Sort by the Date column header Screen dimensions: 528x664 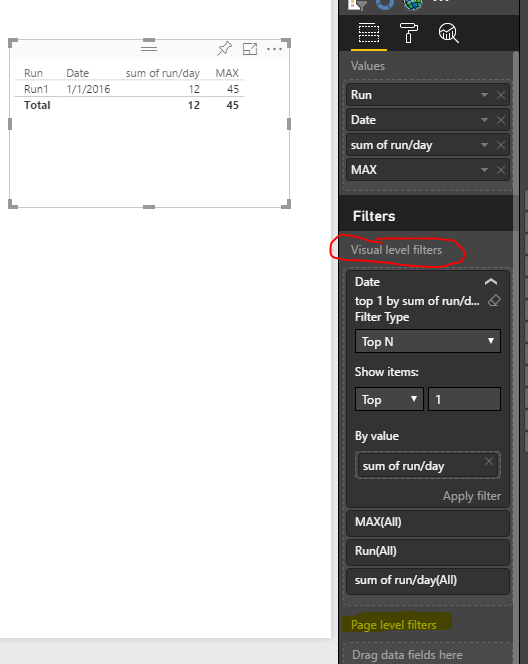[77, 73]
